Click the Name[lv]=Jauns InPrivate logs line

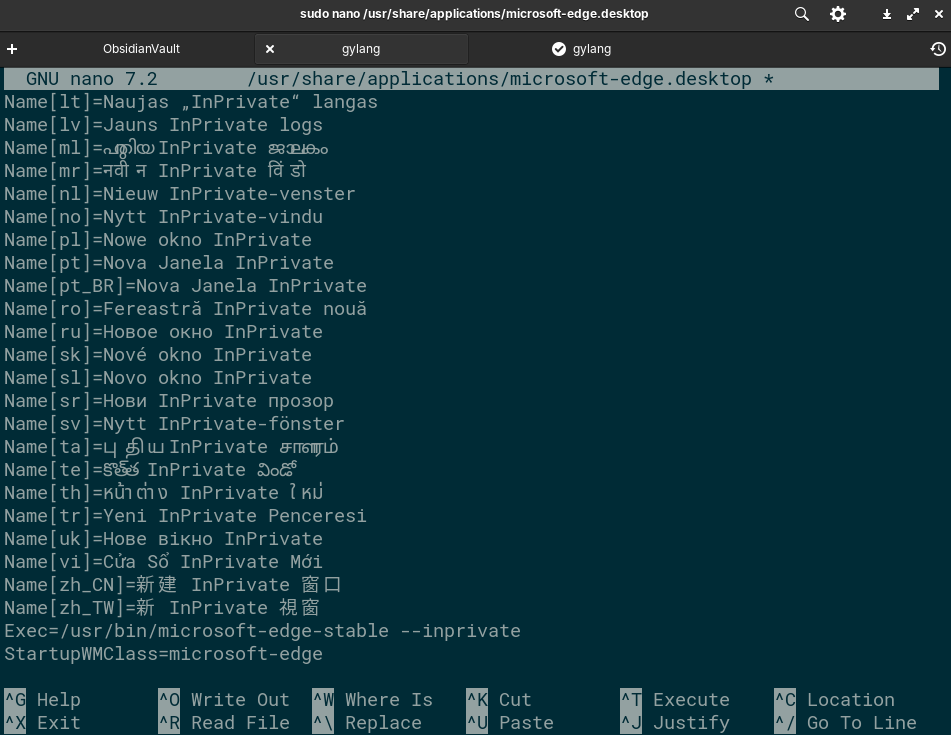(163, 125)
